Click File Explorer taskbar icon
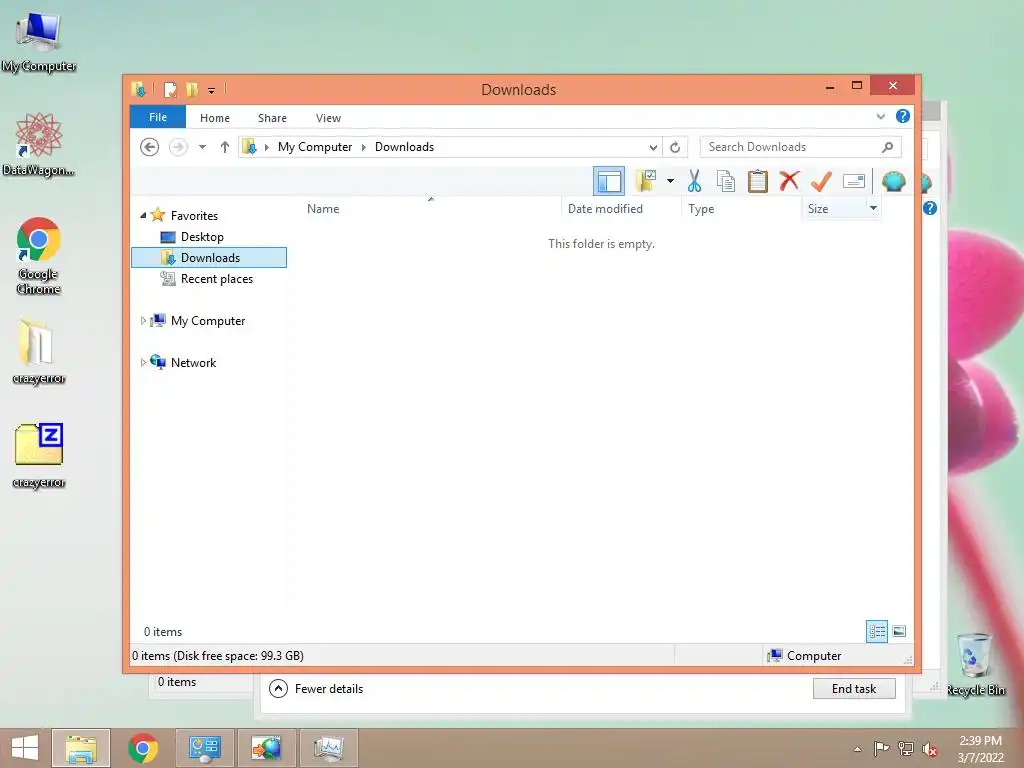 point(81,748)
